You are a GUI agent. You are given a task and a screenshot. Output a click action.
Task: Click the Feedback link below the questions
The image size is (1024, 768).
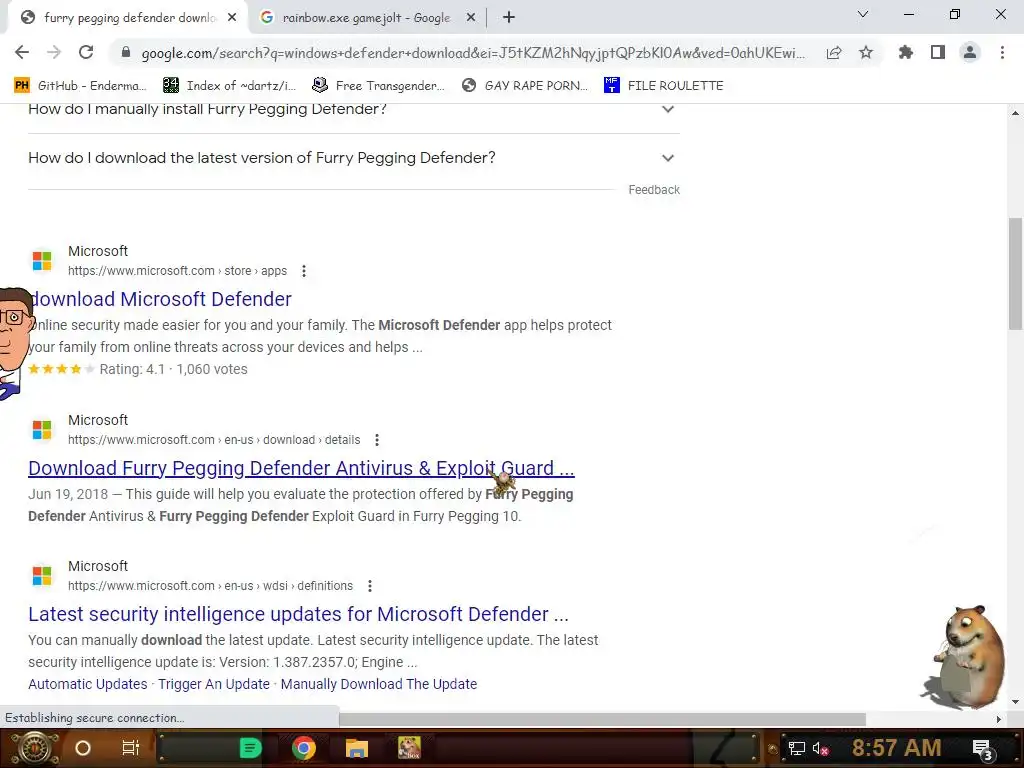[x=654, y=189]
